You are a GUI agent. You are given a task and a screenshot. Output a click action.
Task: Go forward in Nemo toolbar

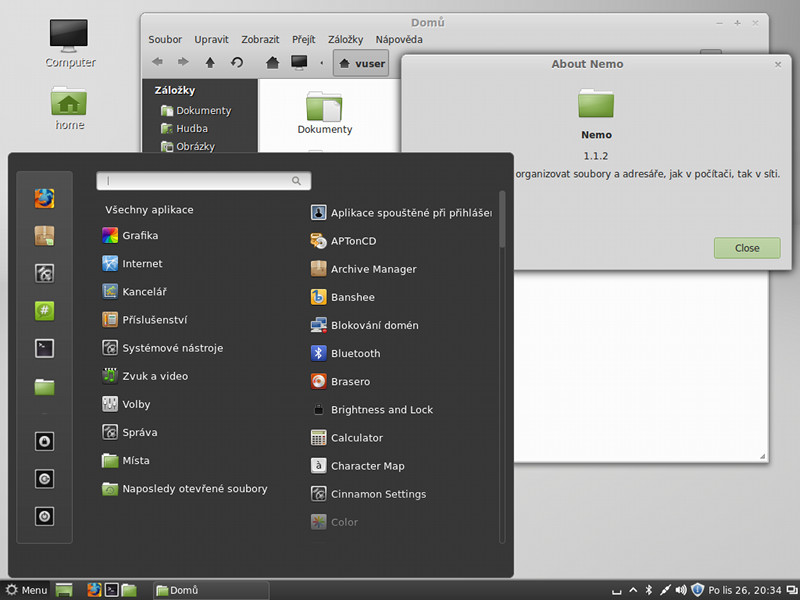(x=183, y=62)
